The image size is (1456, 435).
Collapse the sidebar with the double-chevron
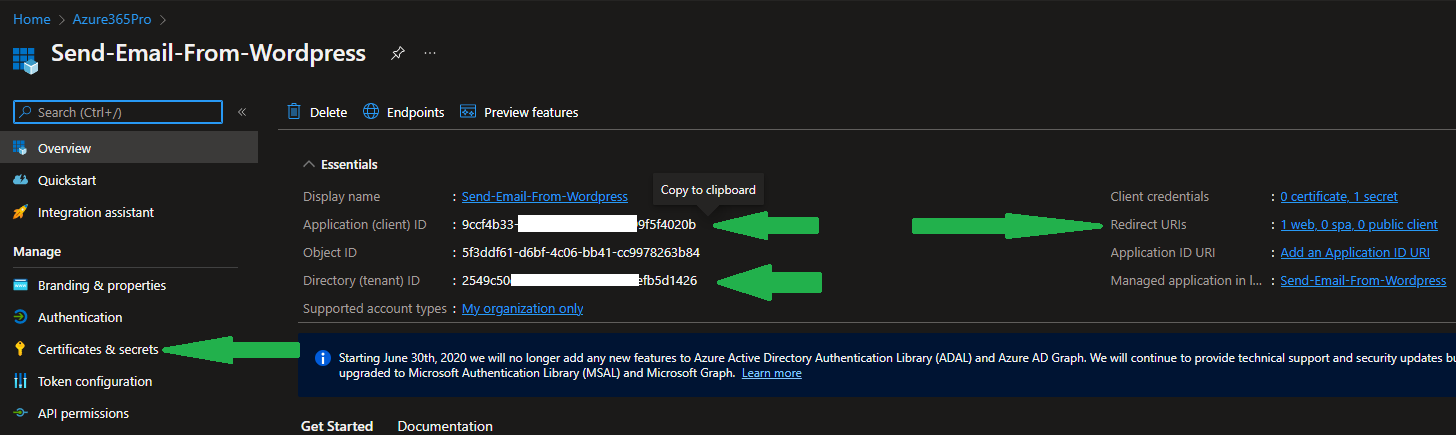242,112
